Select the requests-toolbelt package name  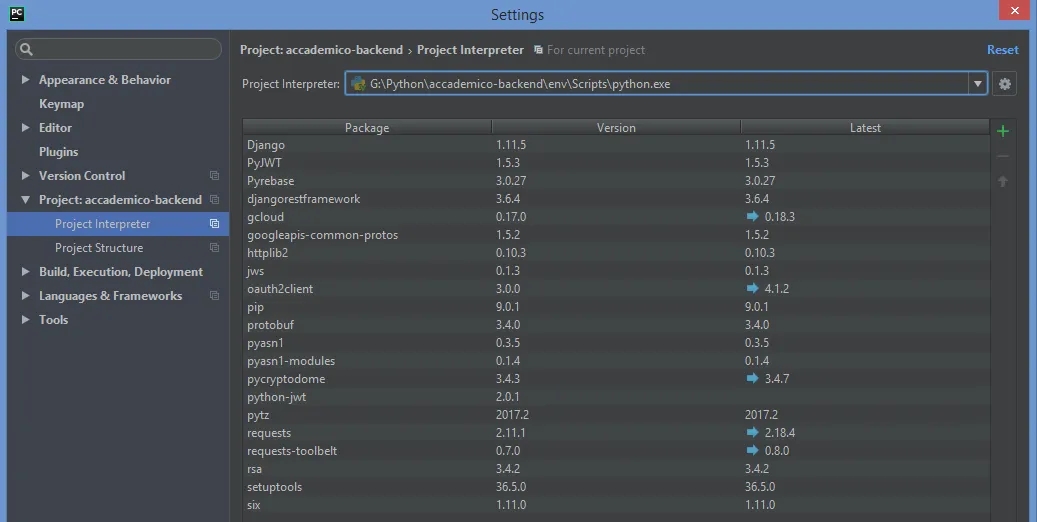tap(292, 451)
